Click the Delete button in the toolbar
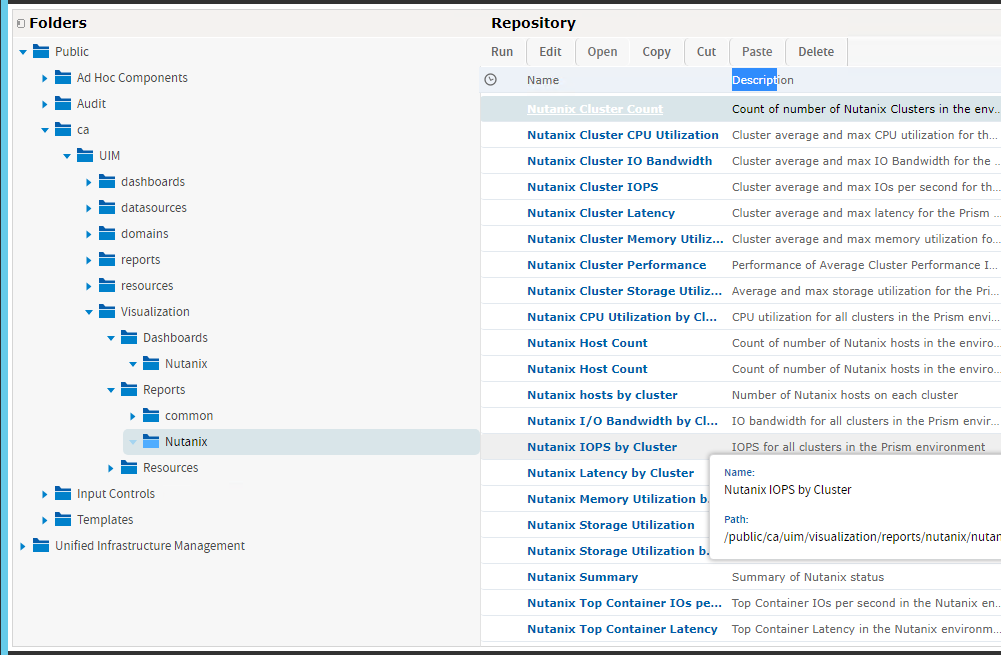Screen dimensions: 1001x655 click(815, 51)
